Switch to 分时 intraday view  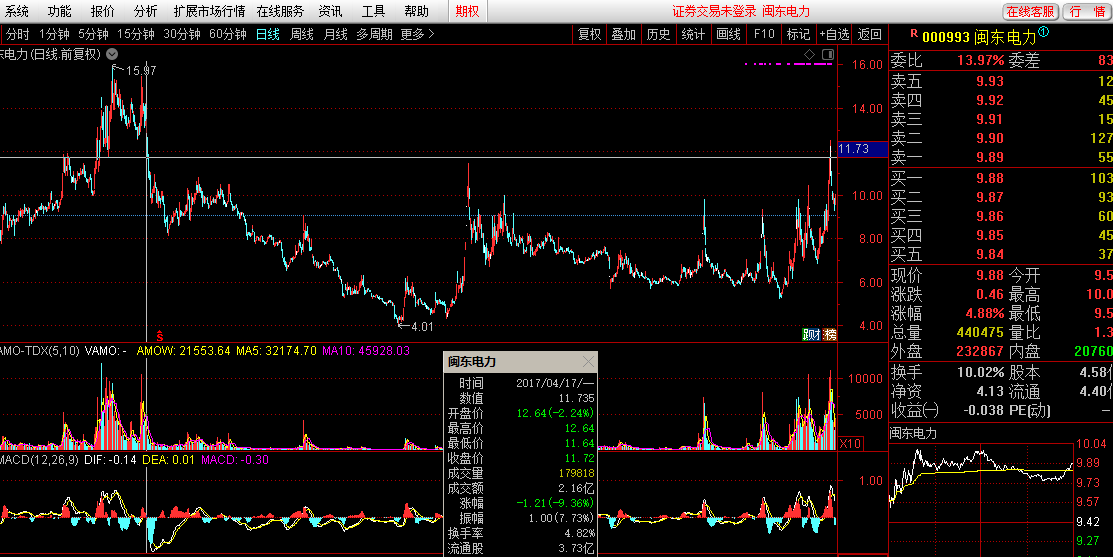pos(18,34)
